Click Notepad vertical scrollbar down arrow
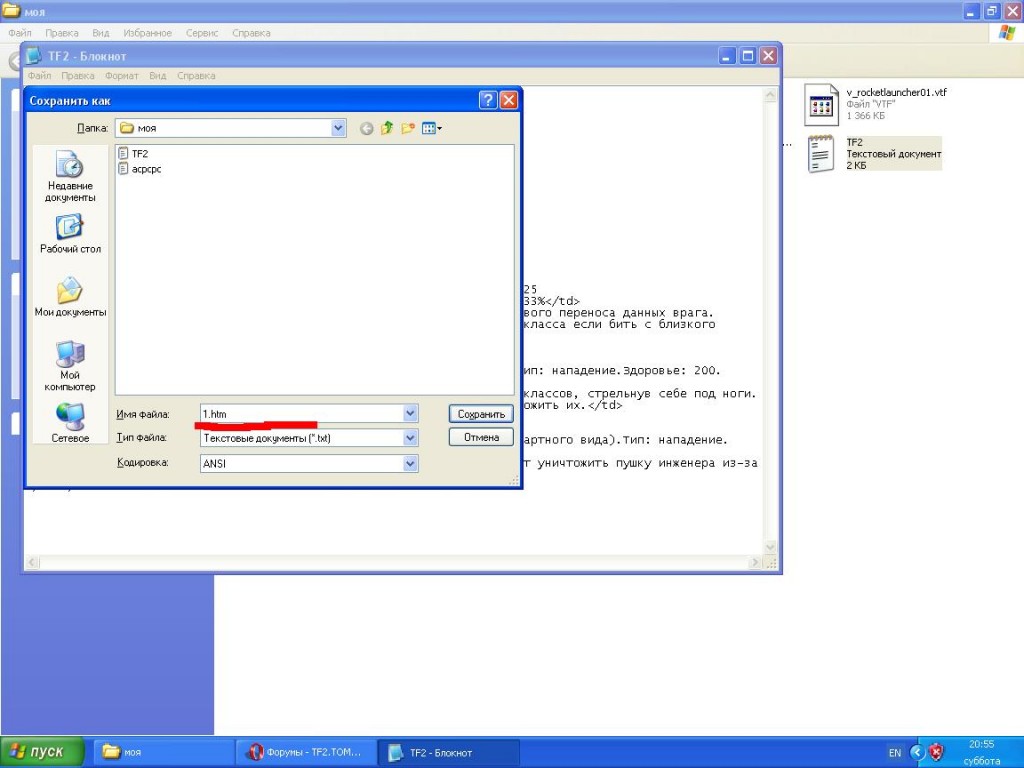This screenshot has width=1024, height=768. pos(771,547)
